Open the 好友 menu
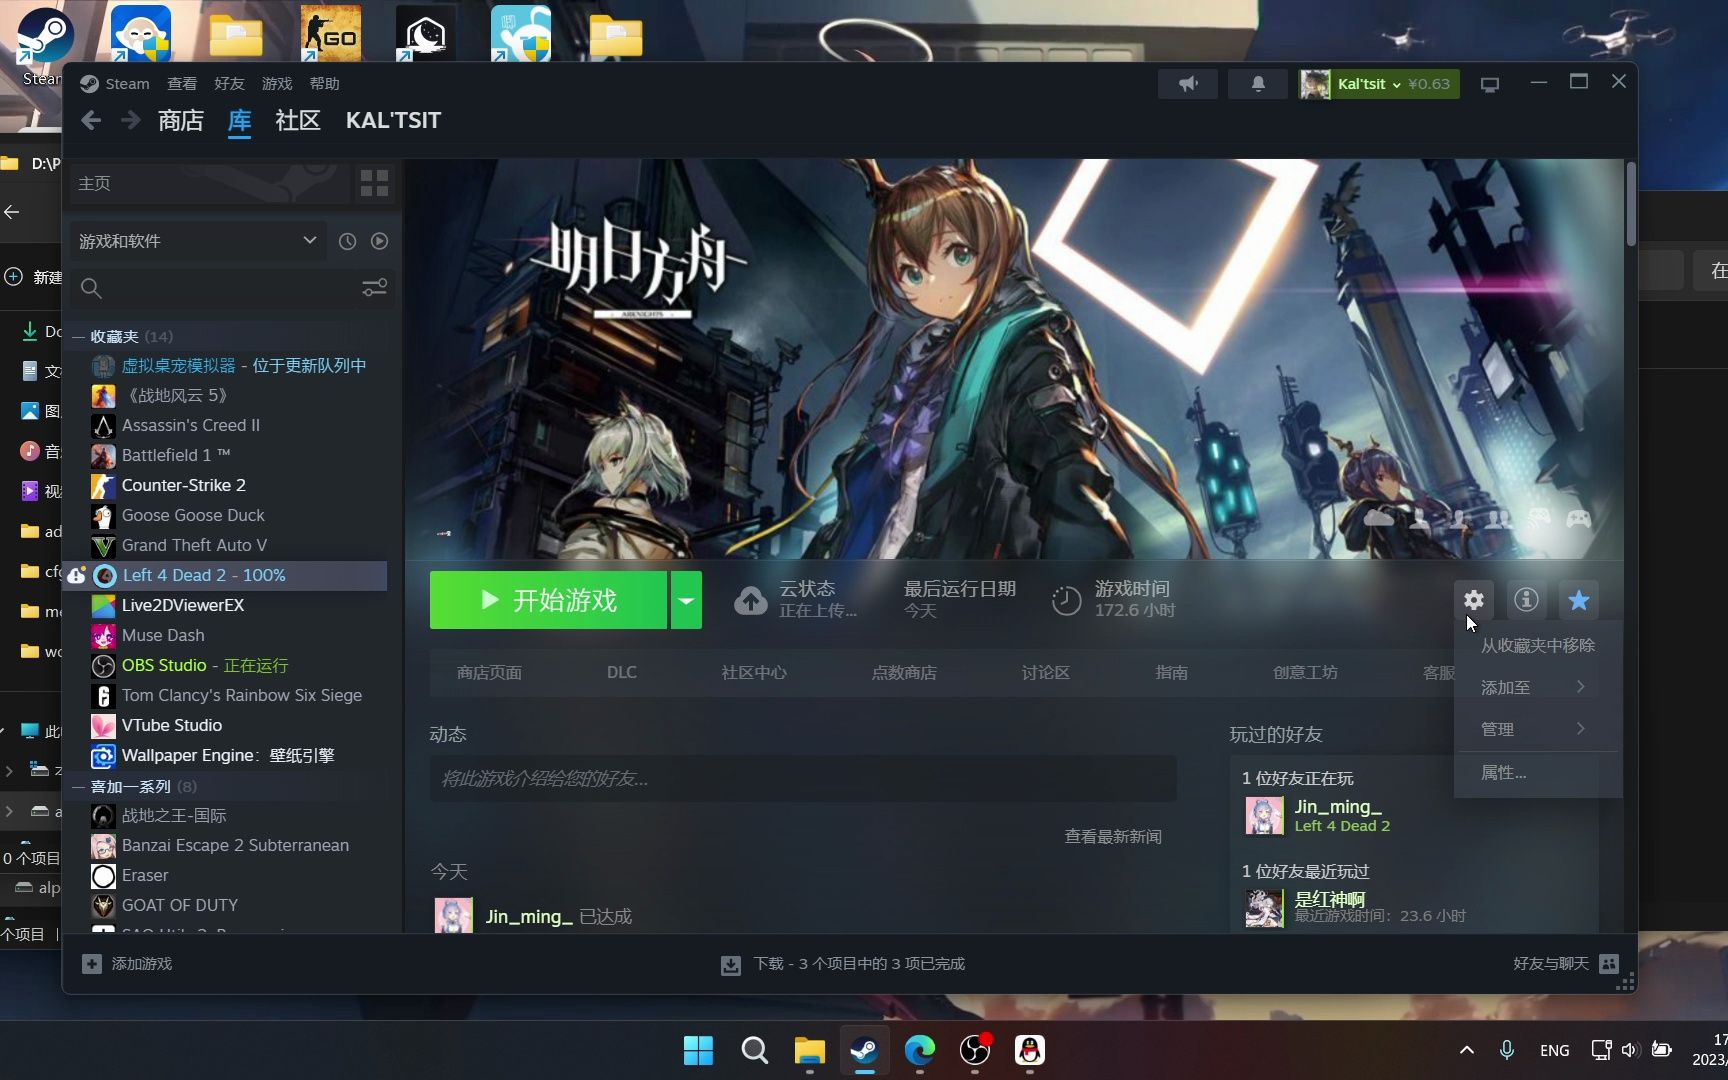 tap(229, 84)
